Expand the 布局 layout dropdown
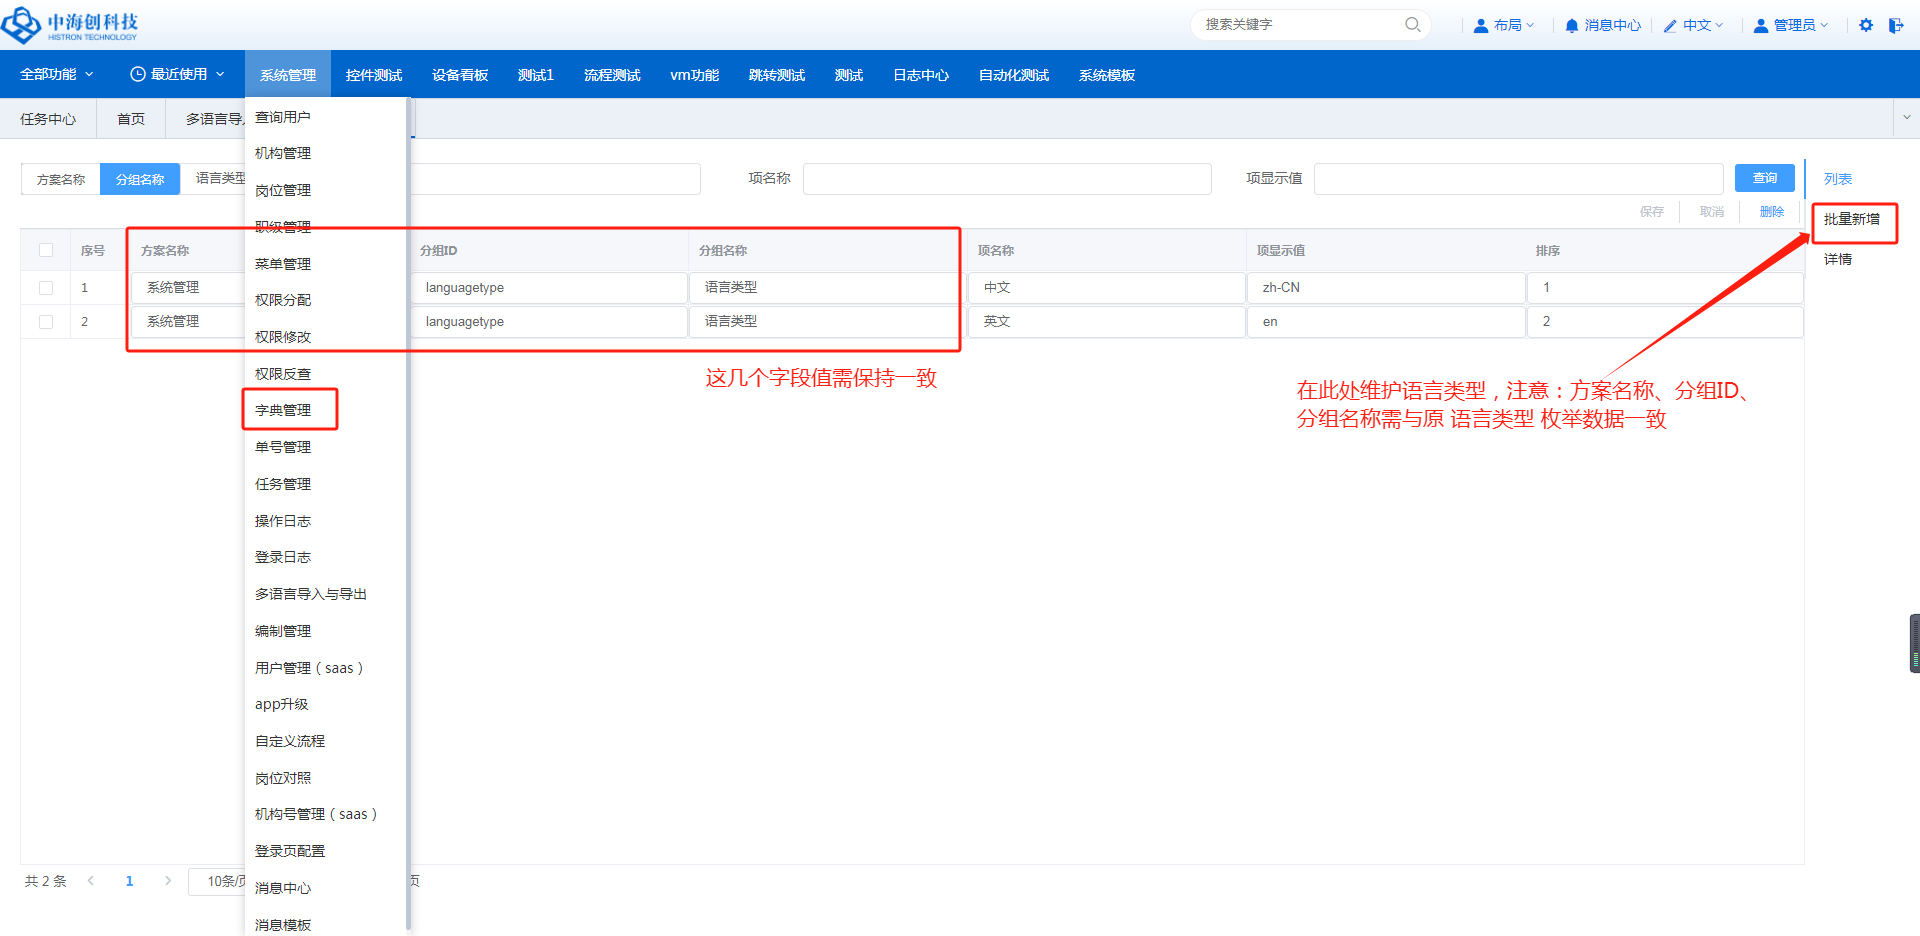The height and width of the screenshot is (936, 1920). pos(1504,25)
